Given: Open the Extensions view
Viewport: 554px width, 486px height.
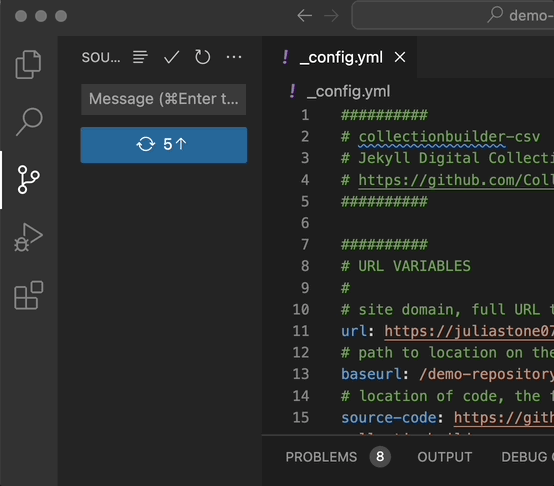Looking at the screenshot, I should click(28, 295).
